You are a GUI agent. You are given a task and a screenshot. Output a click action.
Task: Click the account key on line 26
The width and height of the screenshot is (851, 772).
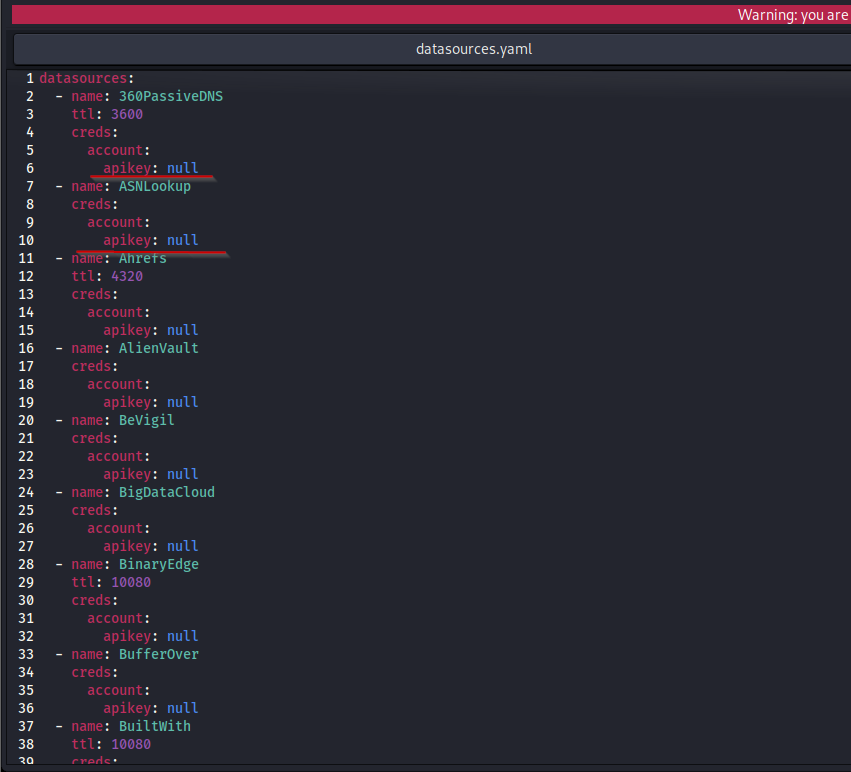[115, 528]
